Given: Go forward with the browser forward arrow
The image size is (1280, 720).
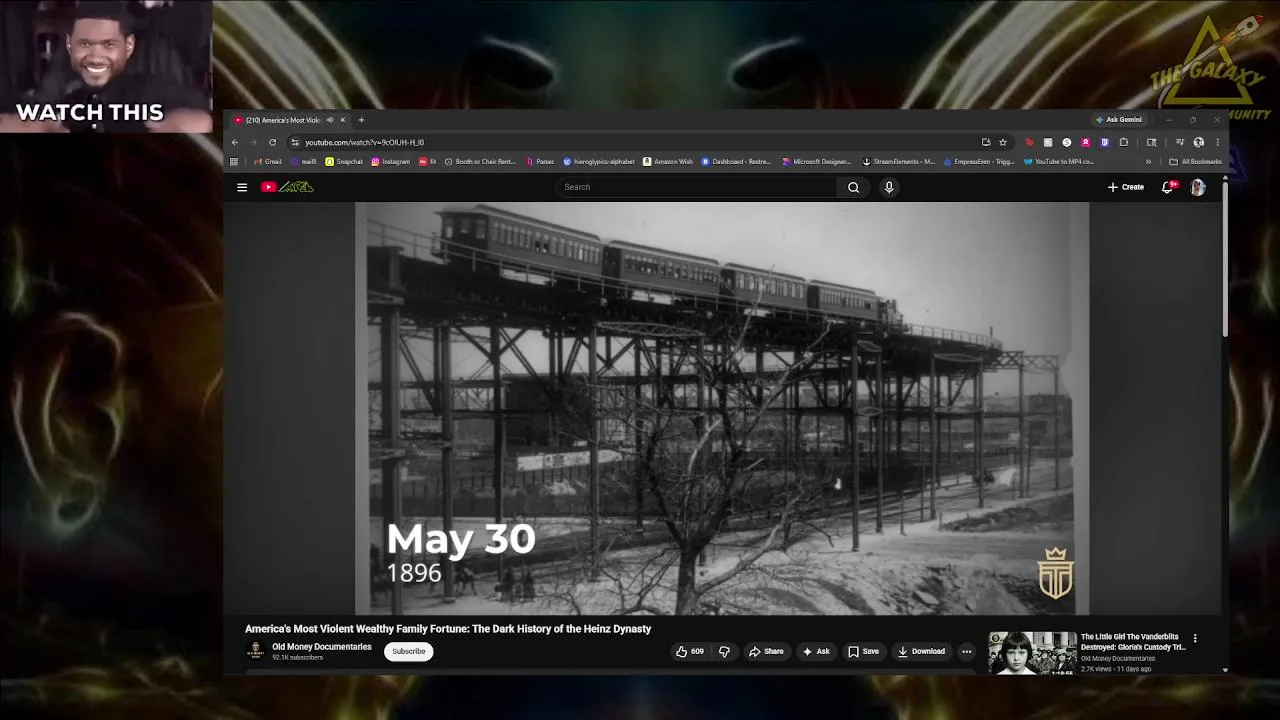Looking at the screenshot, I should tap(253, 142).
